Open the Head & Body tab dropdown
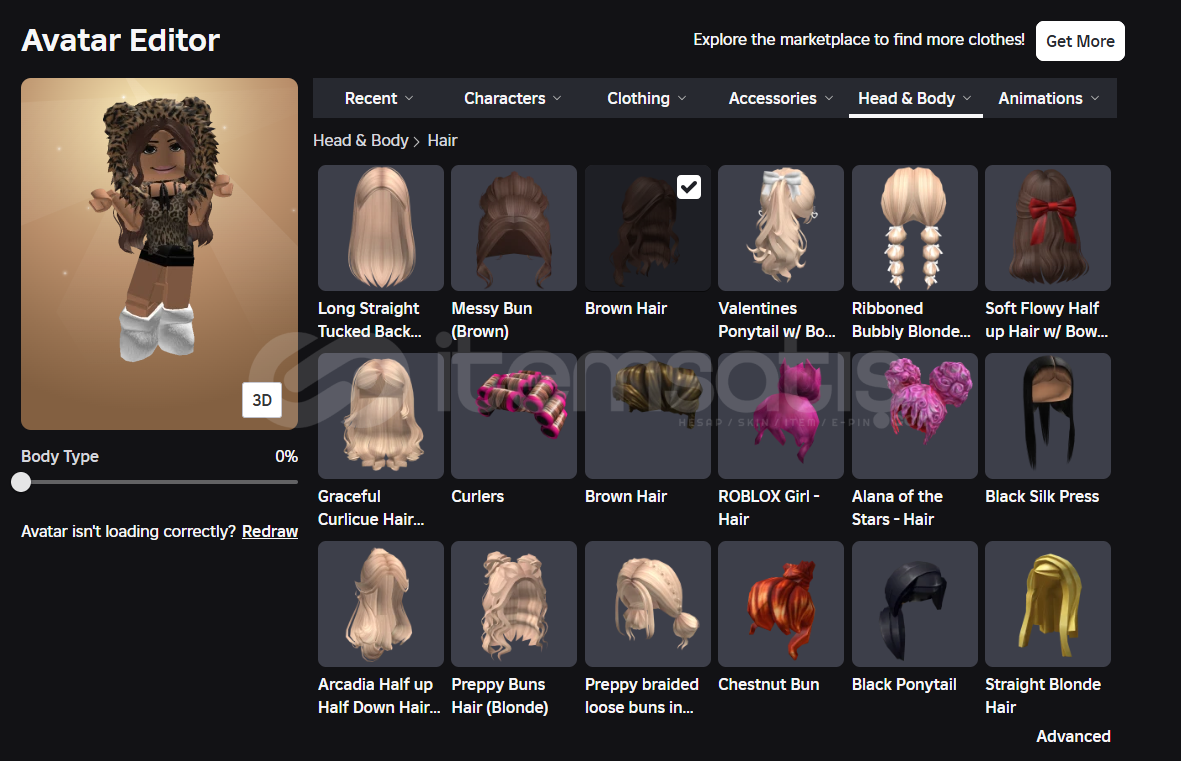1181x761 pixels. point(915,99)
